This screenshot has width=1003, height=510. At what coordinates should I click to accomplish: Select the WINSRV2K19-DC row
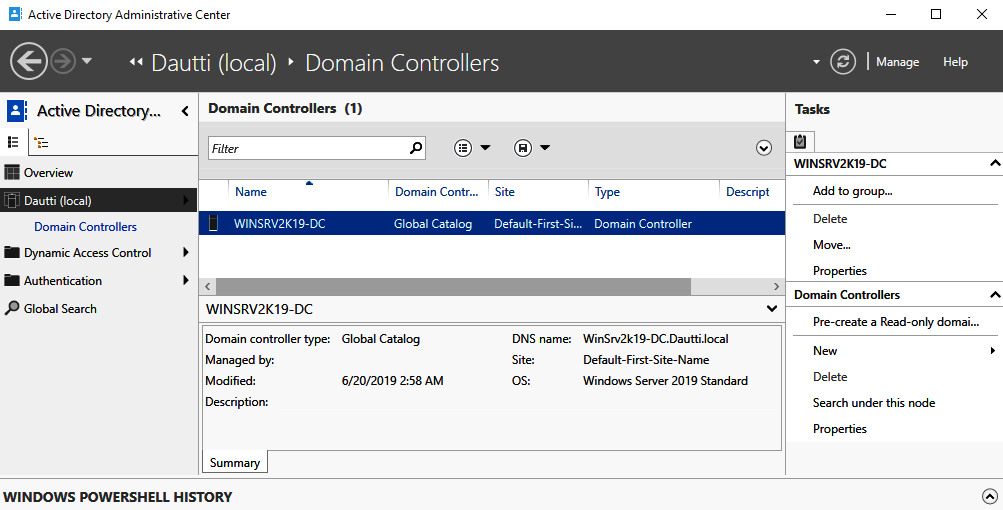tap(492, 224)
